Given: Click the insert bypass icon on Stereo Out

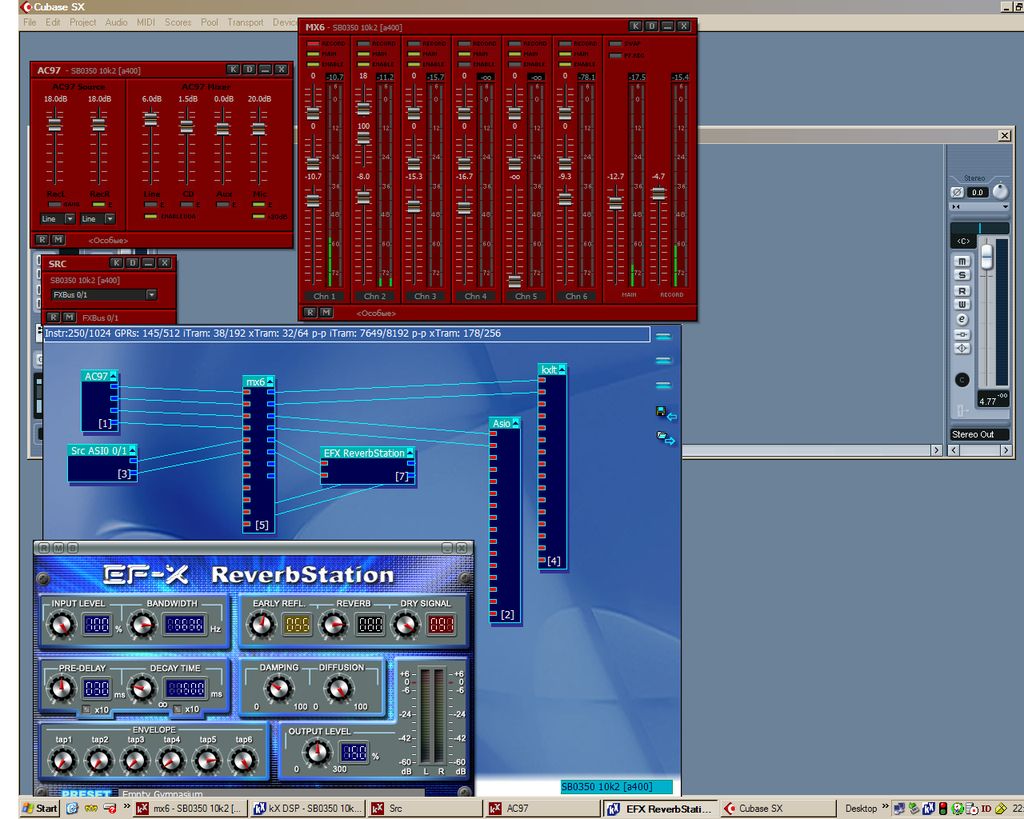Looking at the screenshot, I should click(962, 334).
